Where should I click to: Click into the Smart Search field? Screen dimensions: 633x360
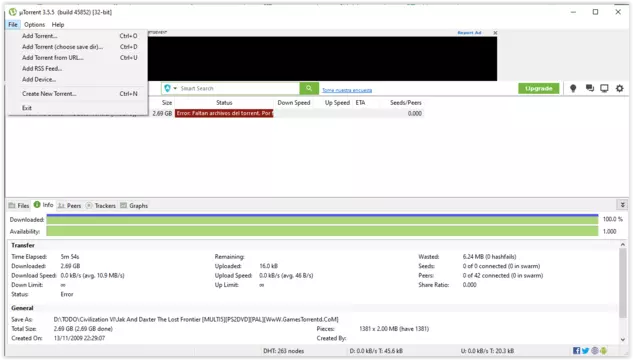(x=239, y=88)
